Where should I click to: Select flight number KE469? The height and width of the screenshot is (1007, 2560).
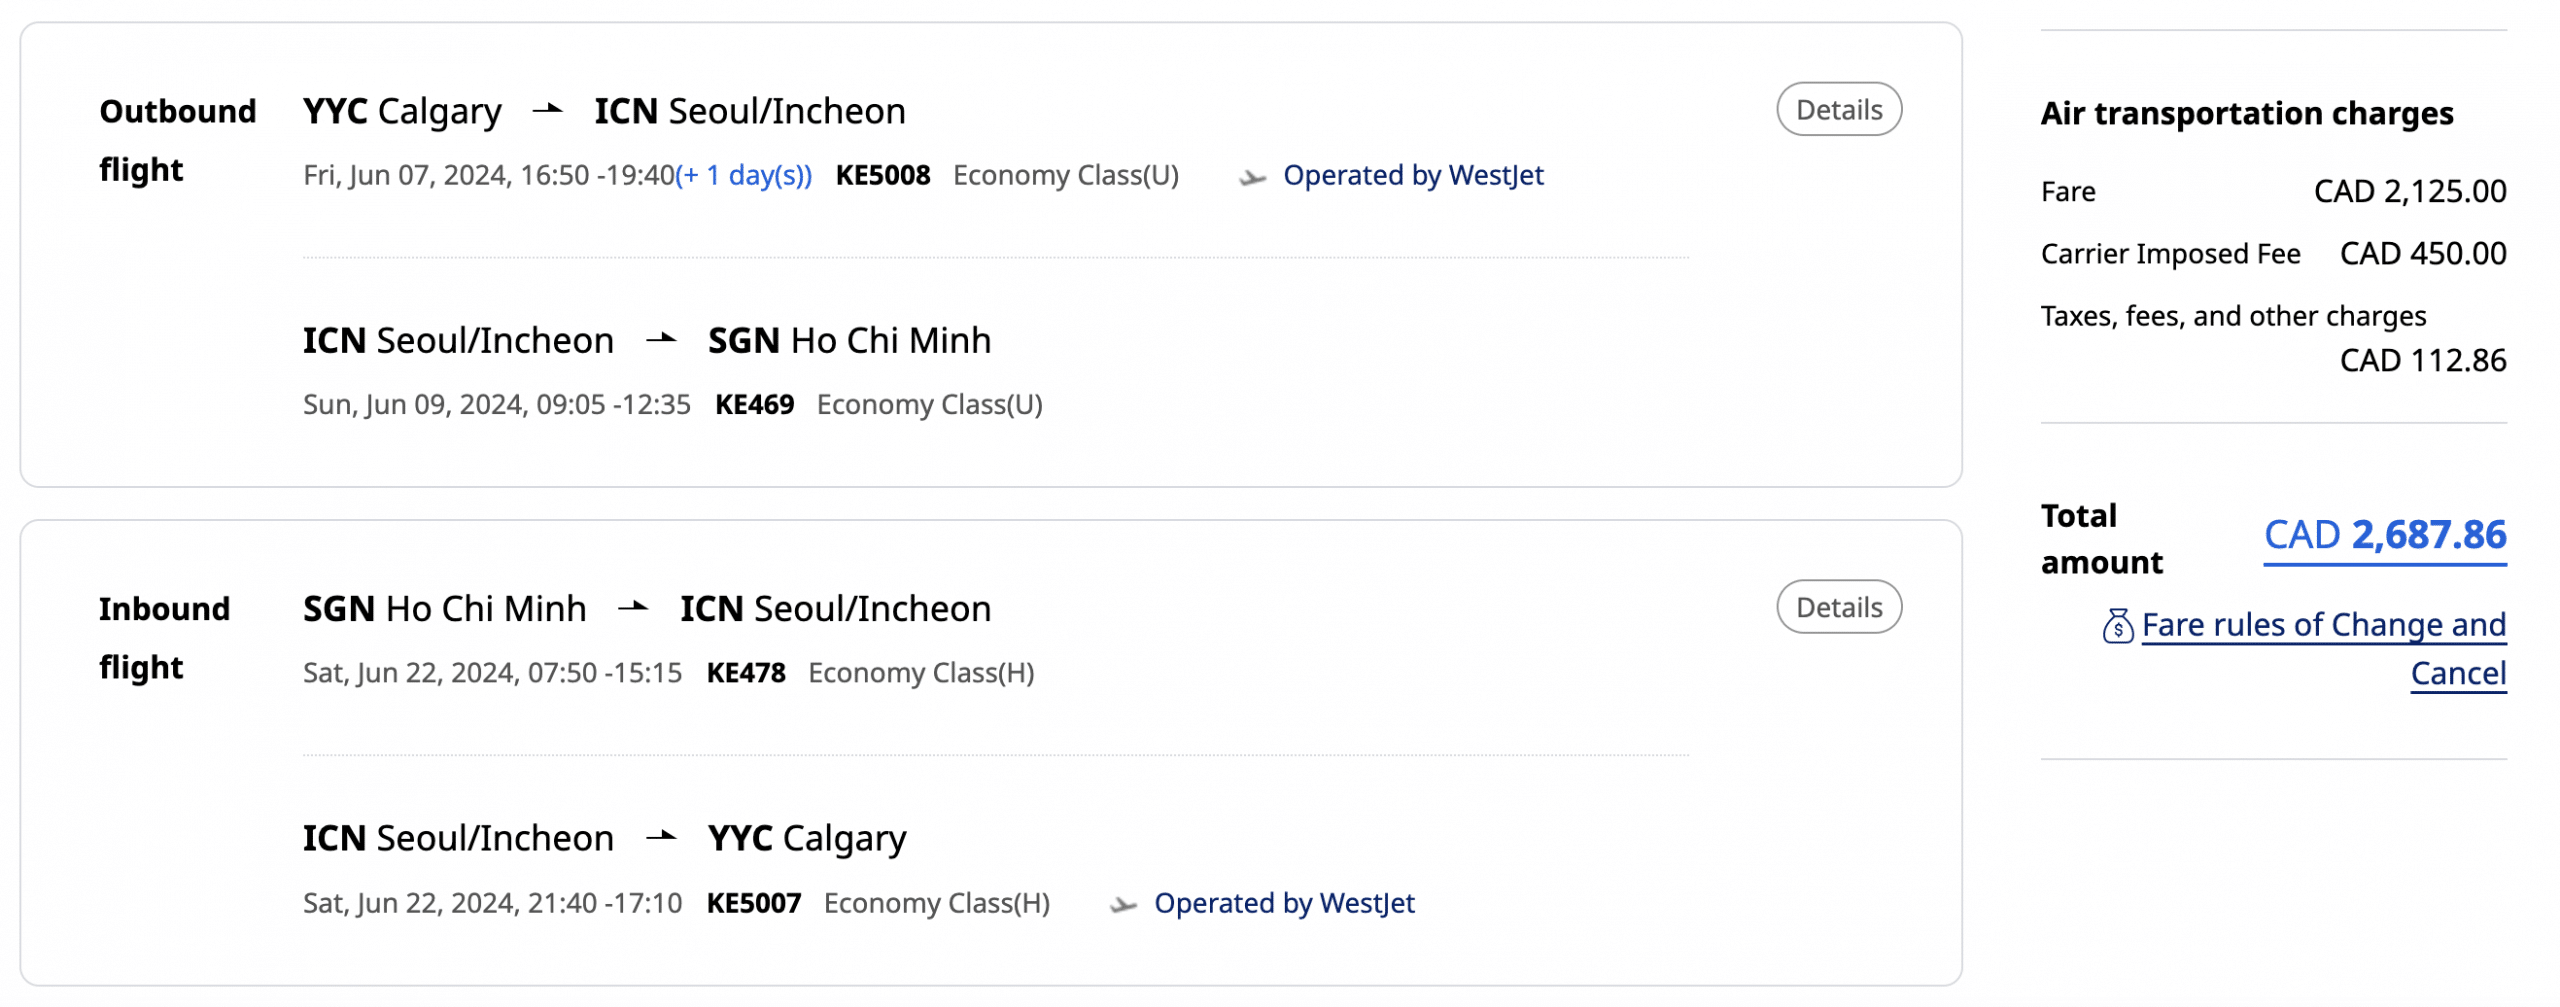754,405
